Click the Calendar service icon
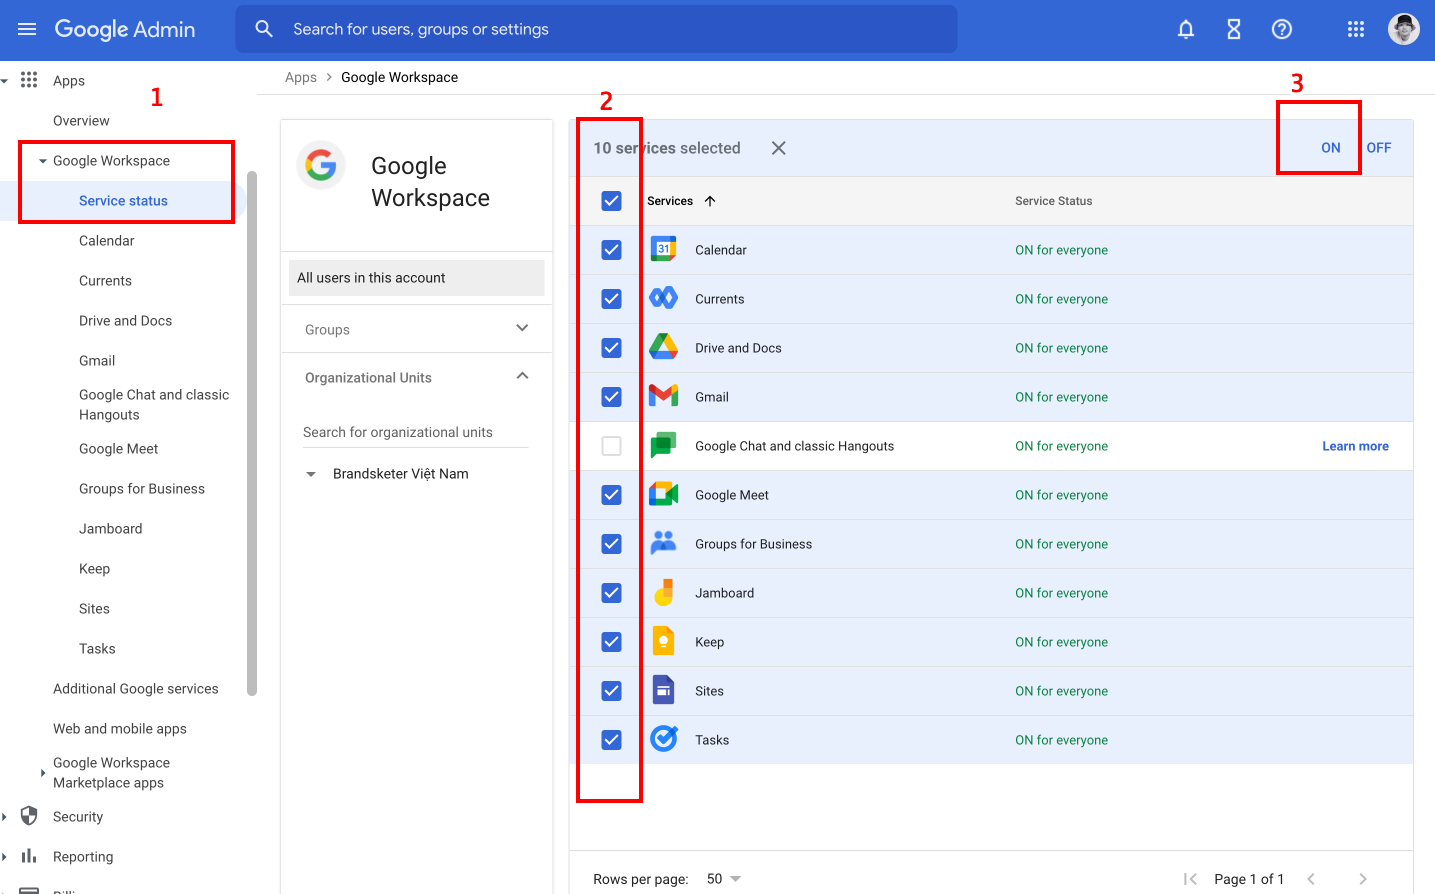The image size is (1435, 894). (x=663, y=250)
